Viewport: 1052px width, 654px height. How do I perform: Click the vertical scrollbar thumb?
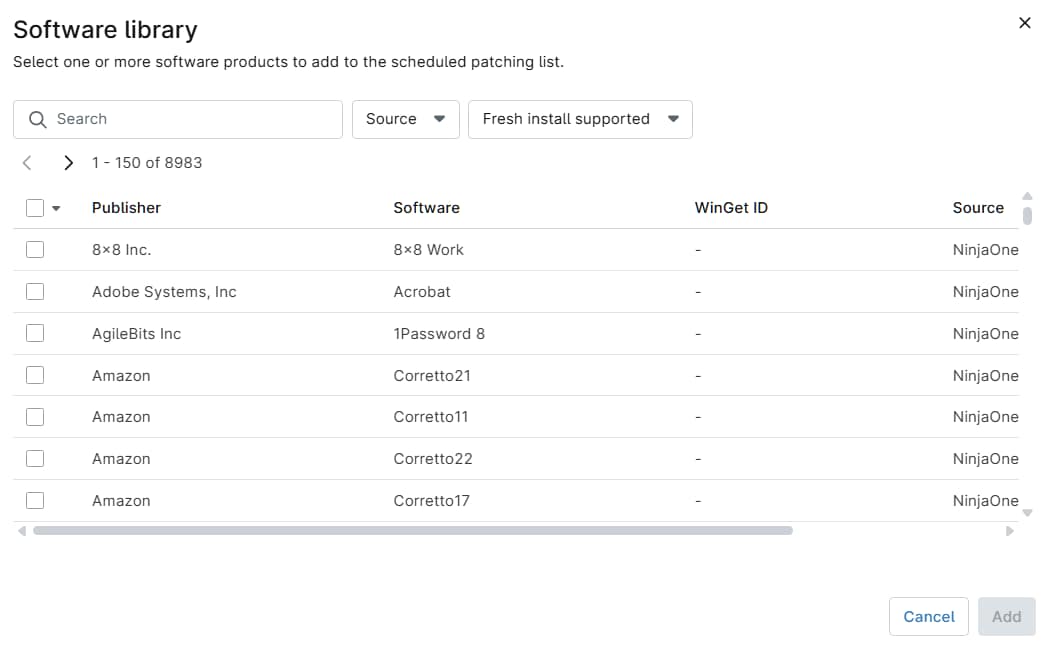[x=1027, y=216]
